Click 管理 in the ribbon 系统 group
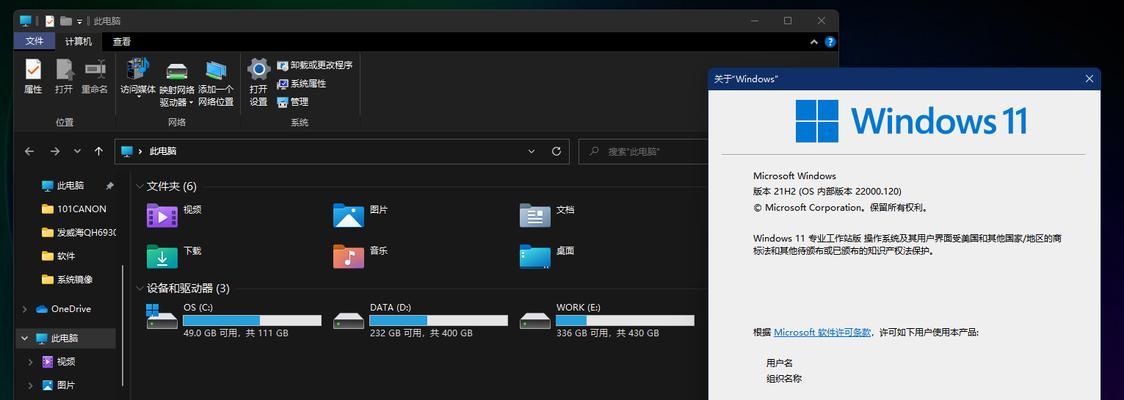Viewport: 1124px width, 400px height. coord(292,103)
